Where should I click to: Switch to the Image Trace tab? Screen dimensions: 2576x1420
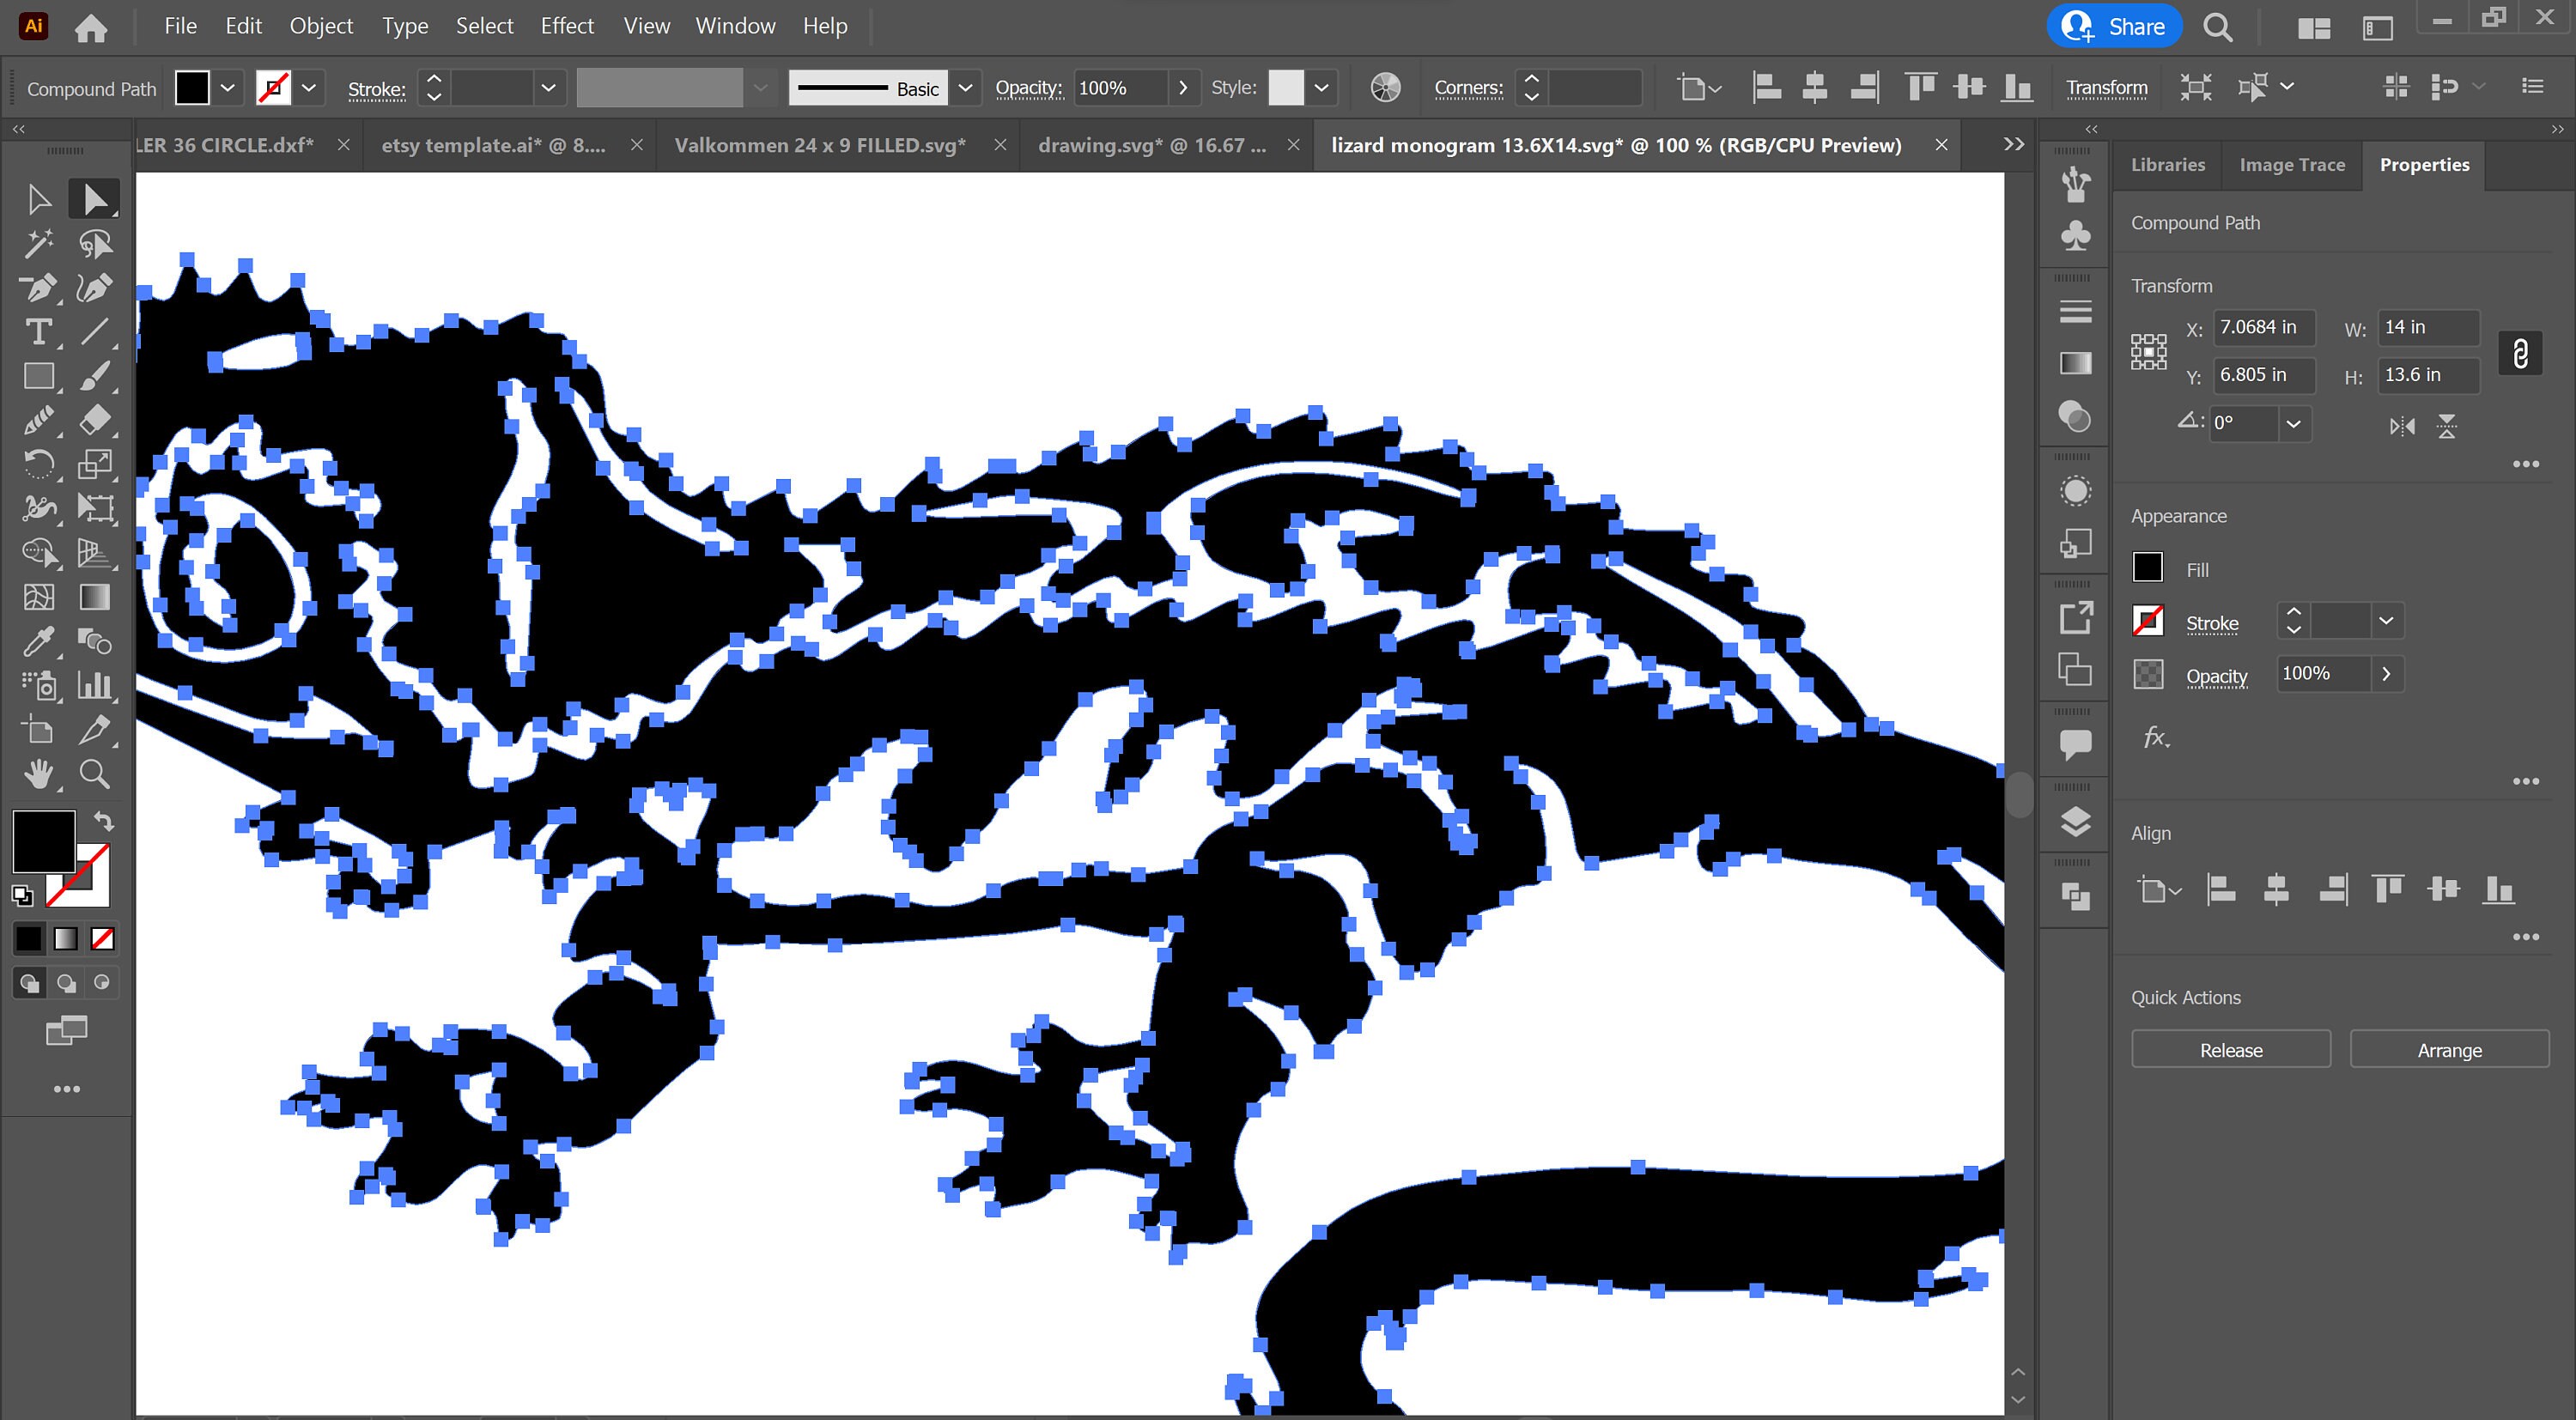(x=2291, y=164)
